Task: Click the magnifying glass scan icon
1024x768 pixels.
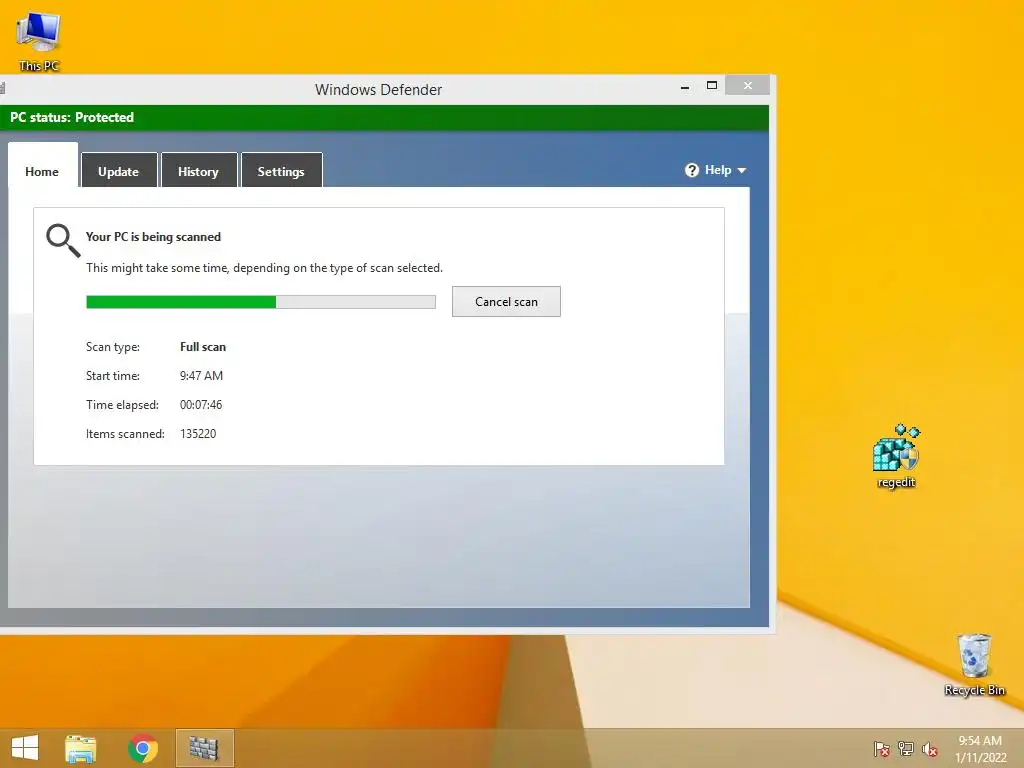Action: (63, 240)
